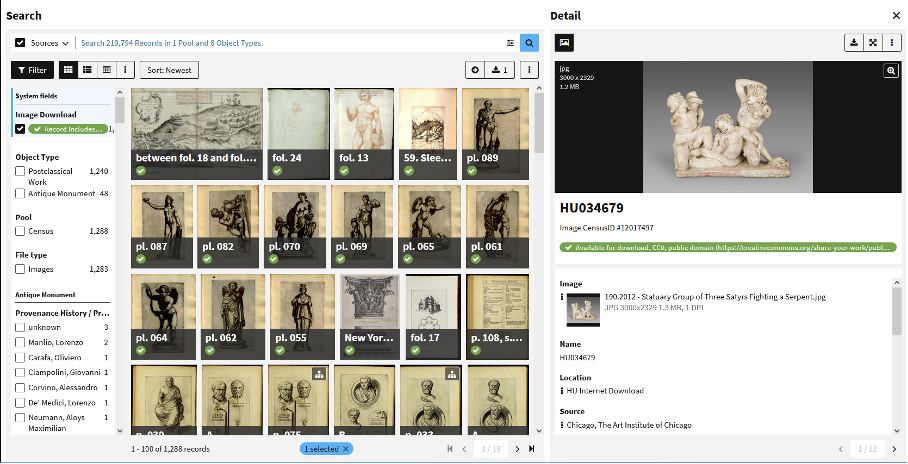Click the download selected records button
The height and width of the screenshot is (464, 908).
(x=502, y=70)
